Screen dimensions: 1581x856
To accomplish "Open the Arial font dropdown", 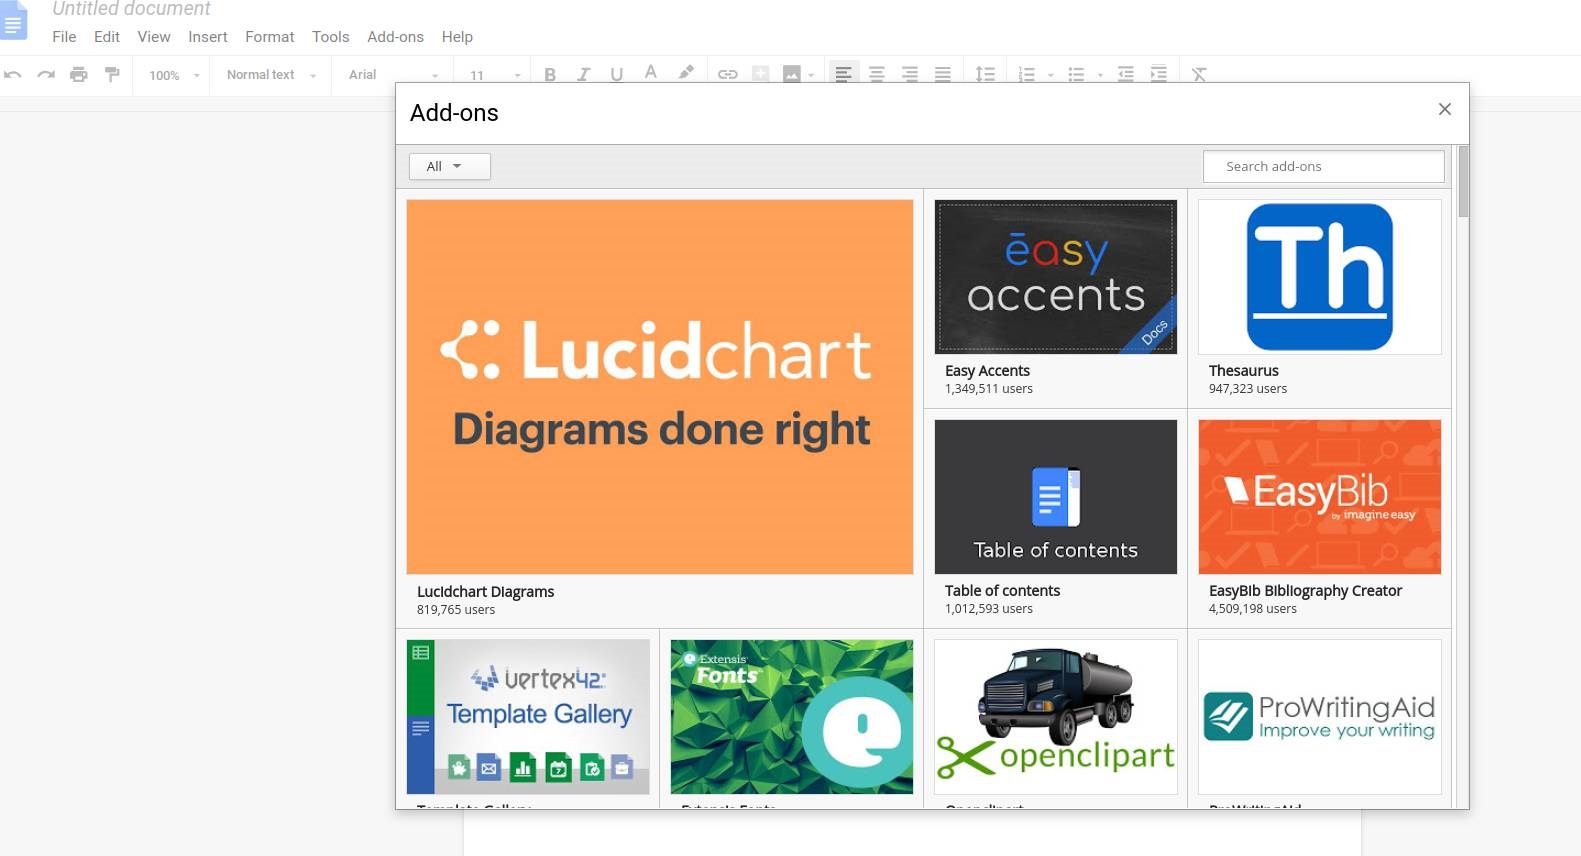I will 393,75.
